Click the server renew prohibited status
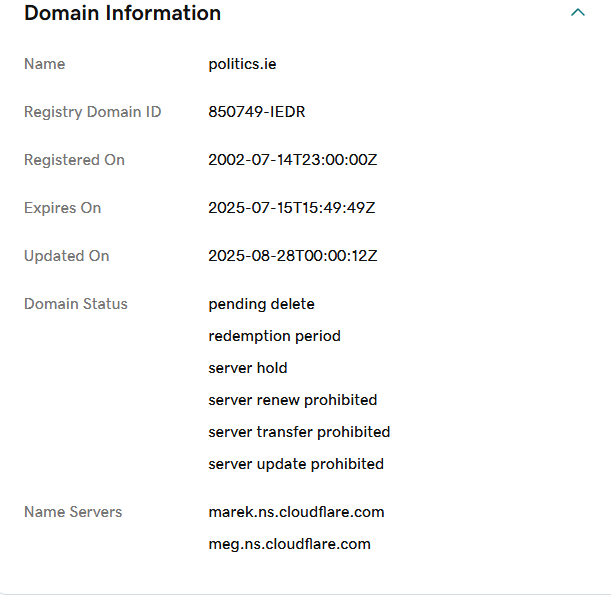This screenshot has width=611, height=595. (292, 400)
